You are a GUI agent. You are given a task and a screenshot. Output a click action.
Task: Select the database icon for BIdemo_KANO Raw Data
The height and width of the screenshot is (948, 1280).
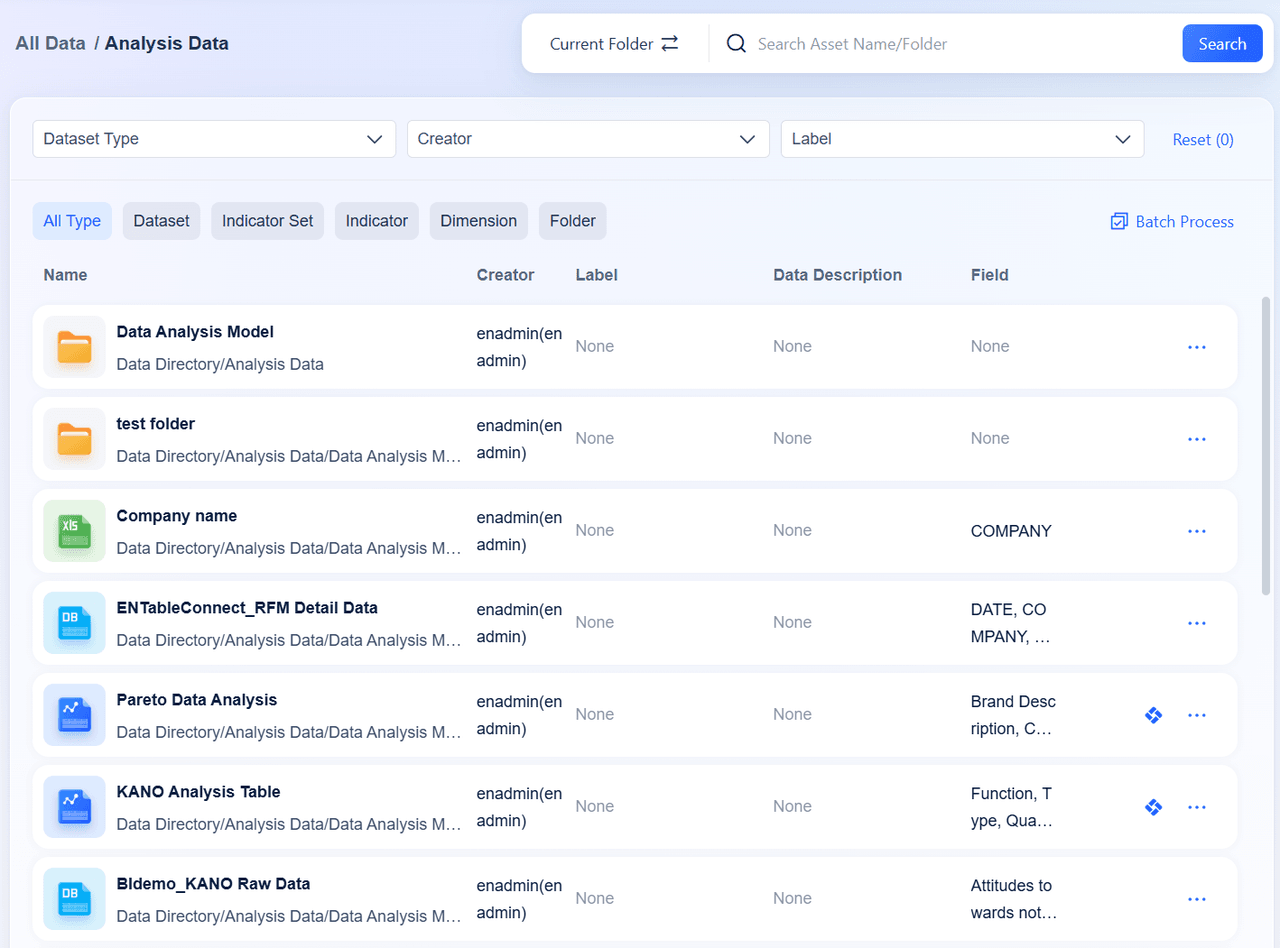coord(73,898)
